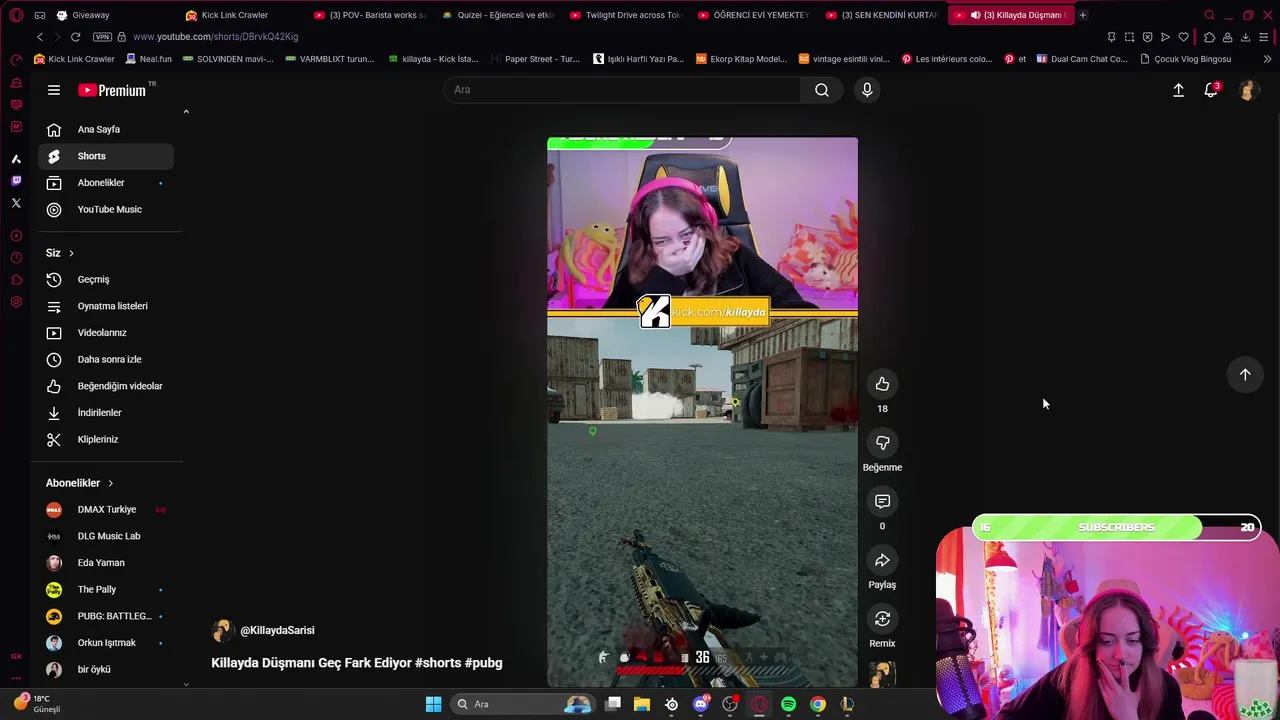Toggle the VPN badge in address bar

102,37
